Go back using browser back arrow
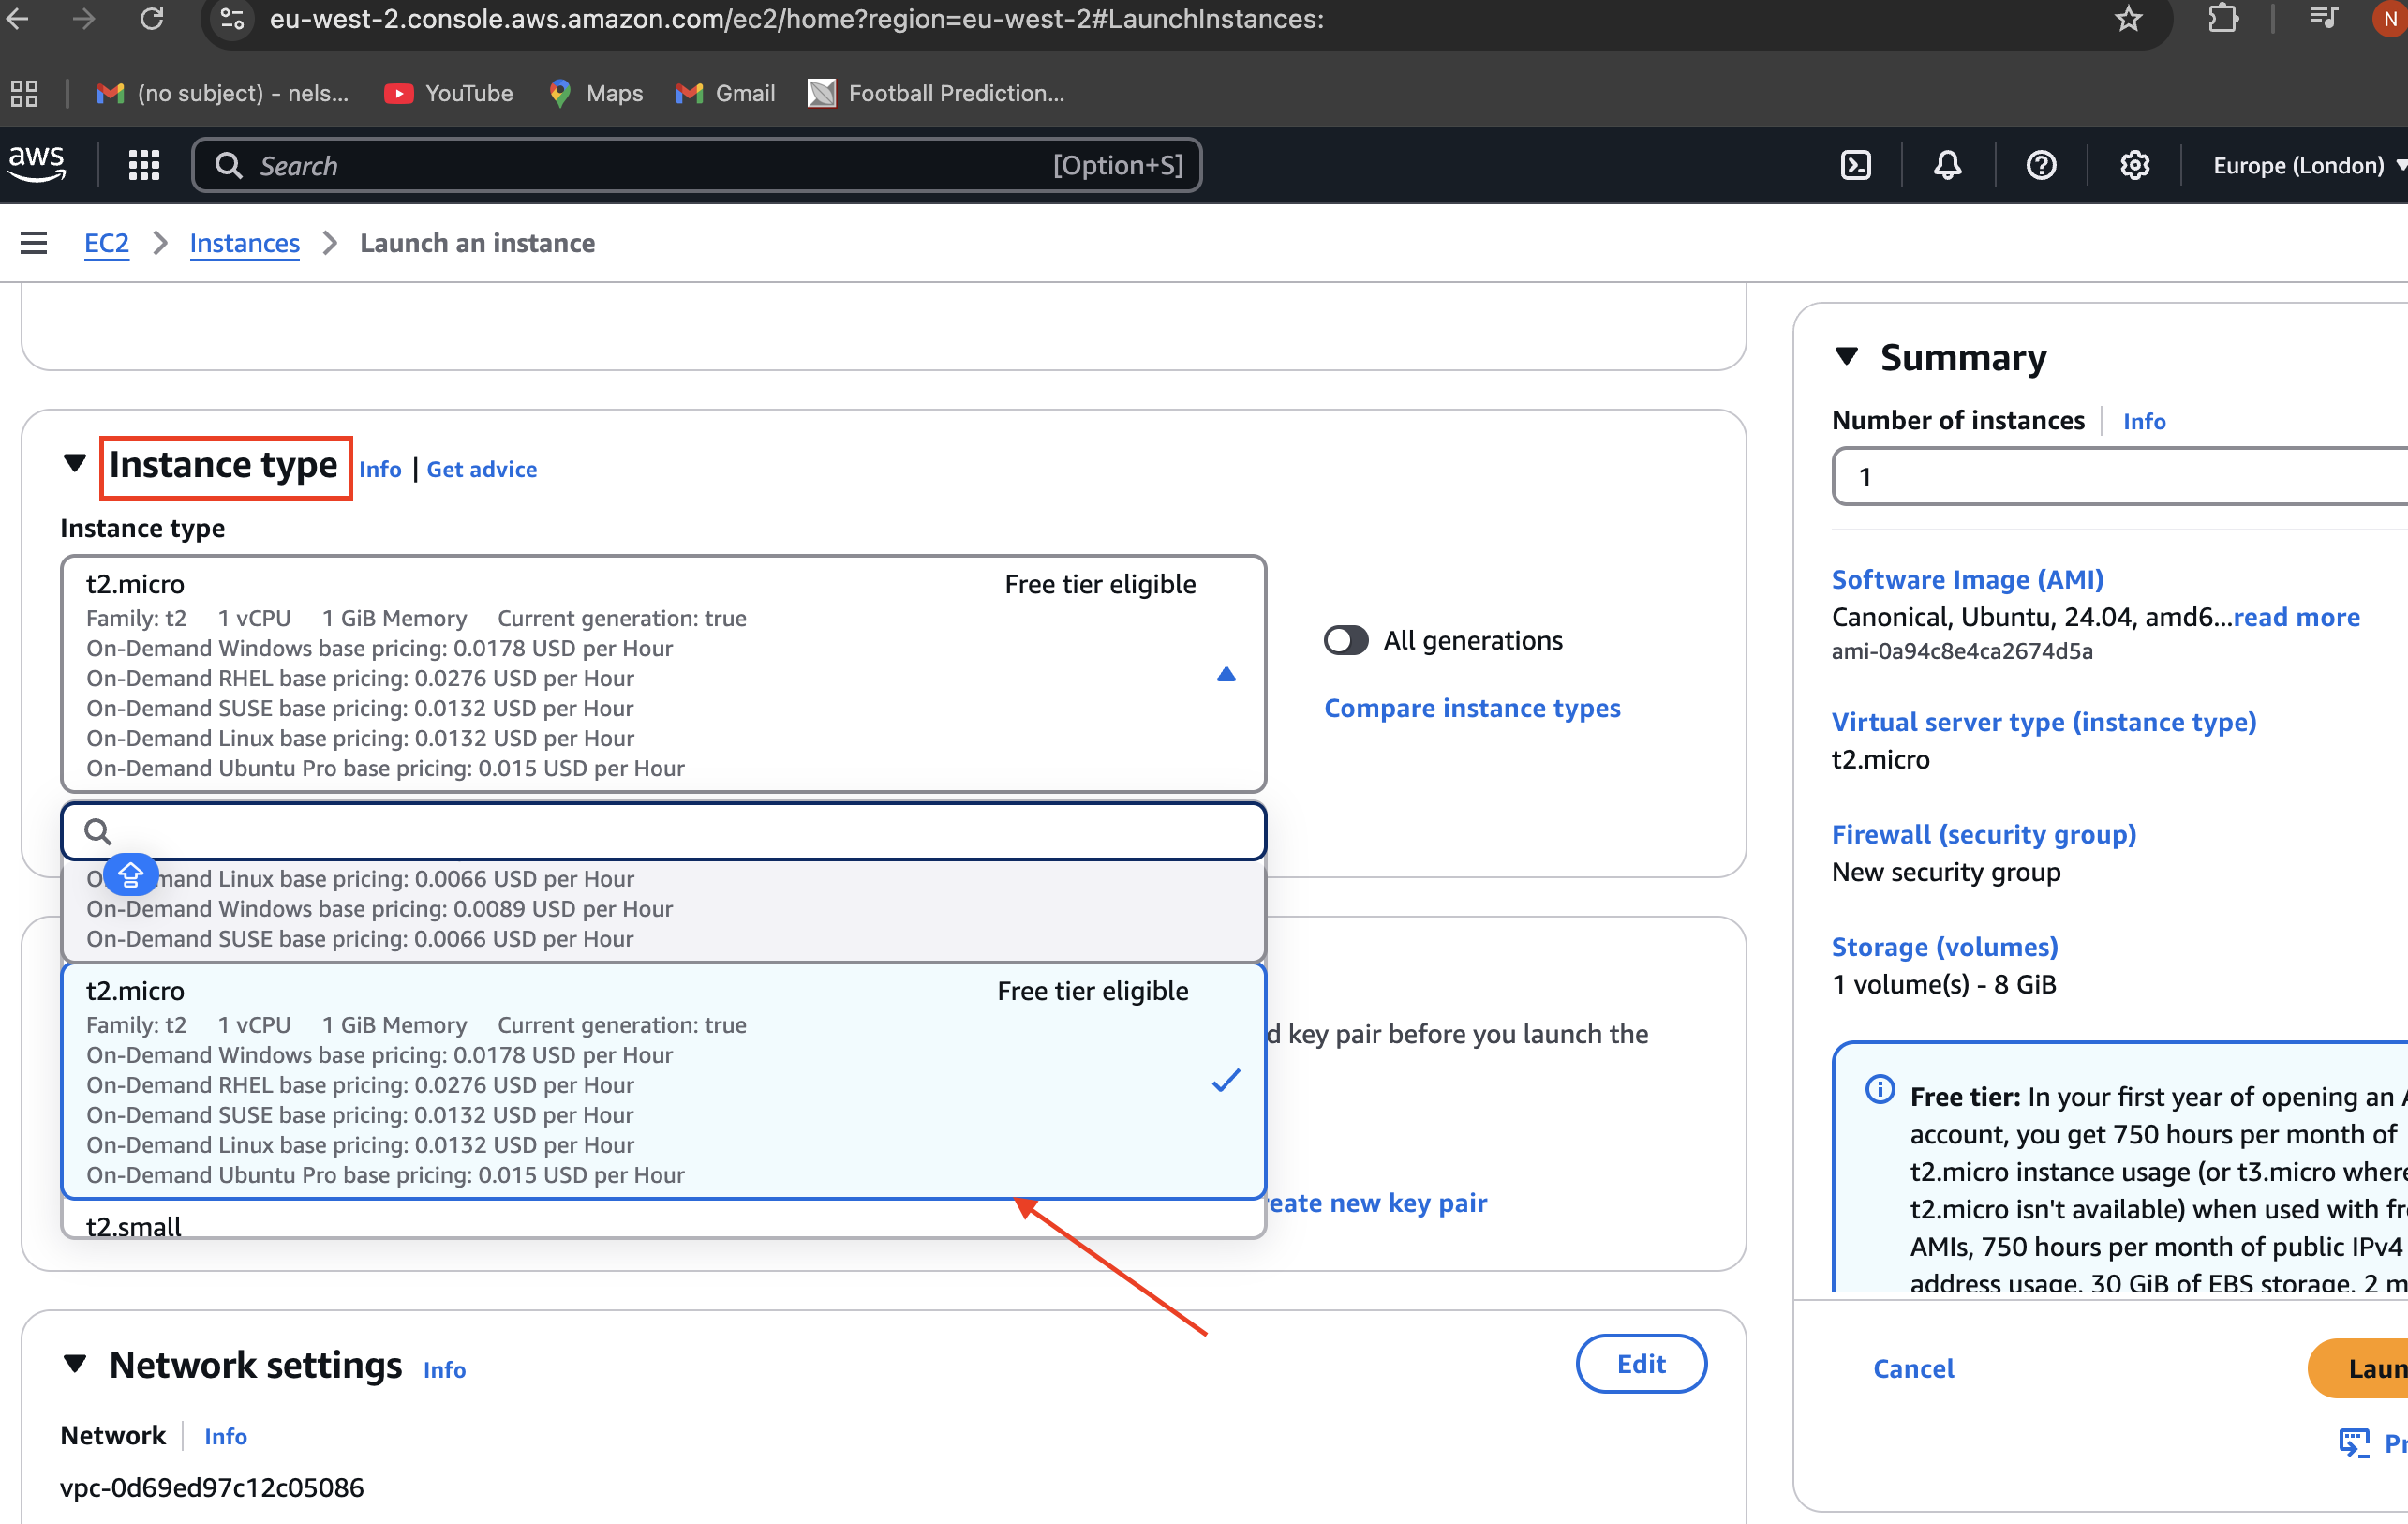The image size is (2408, 1524). 18,18
